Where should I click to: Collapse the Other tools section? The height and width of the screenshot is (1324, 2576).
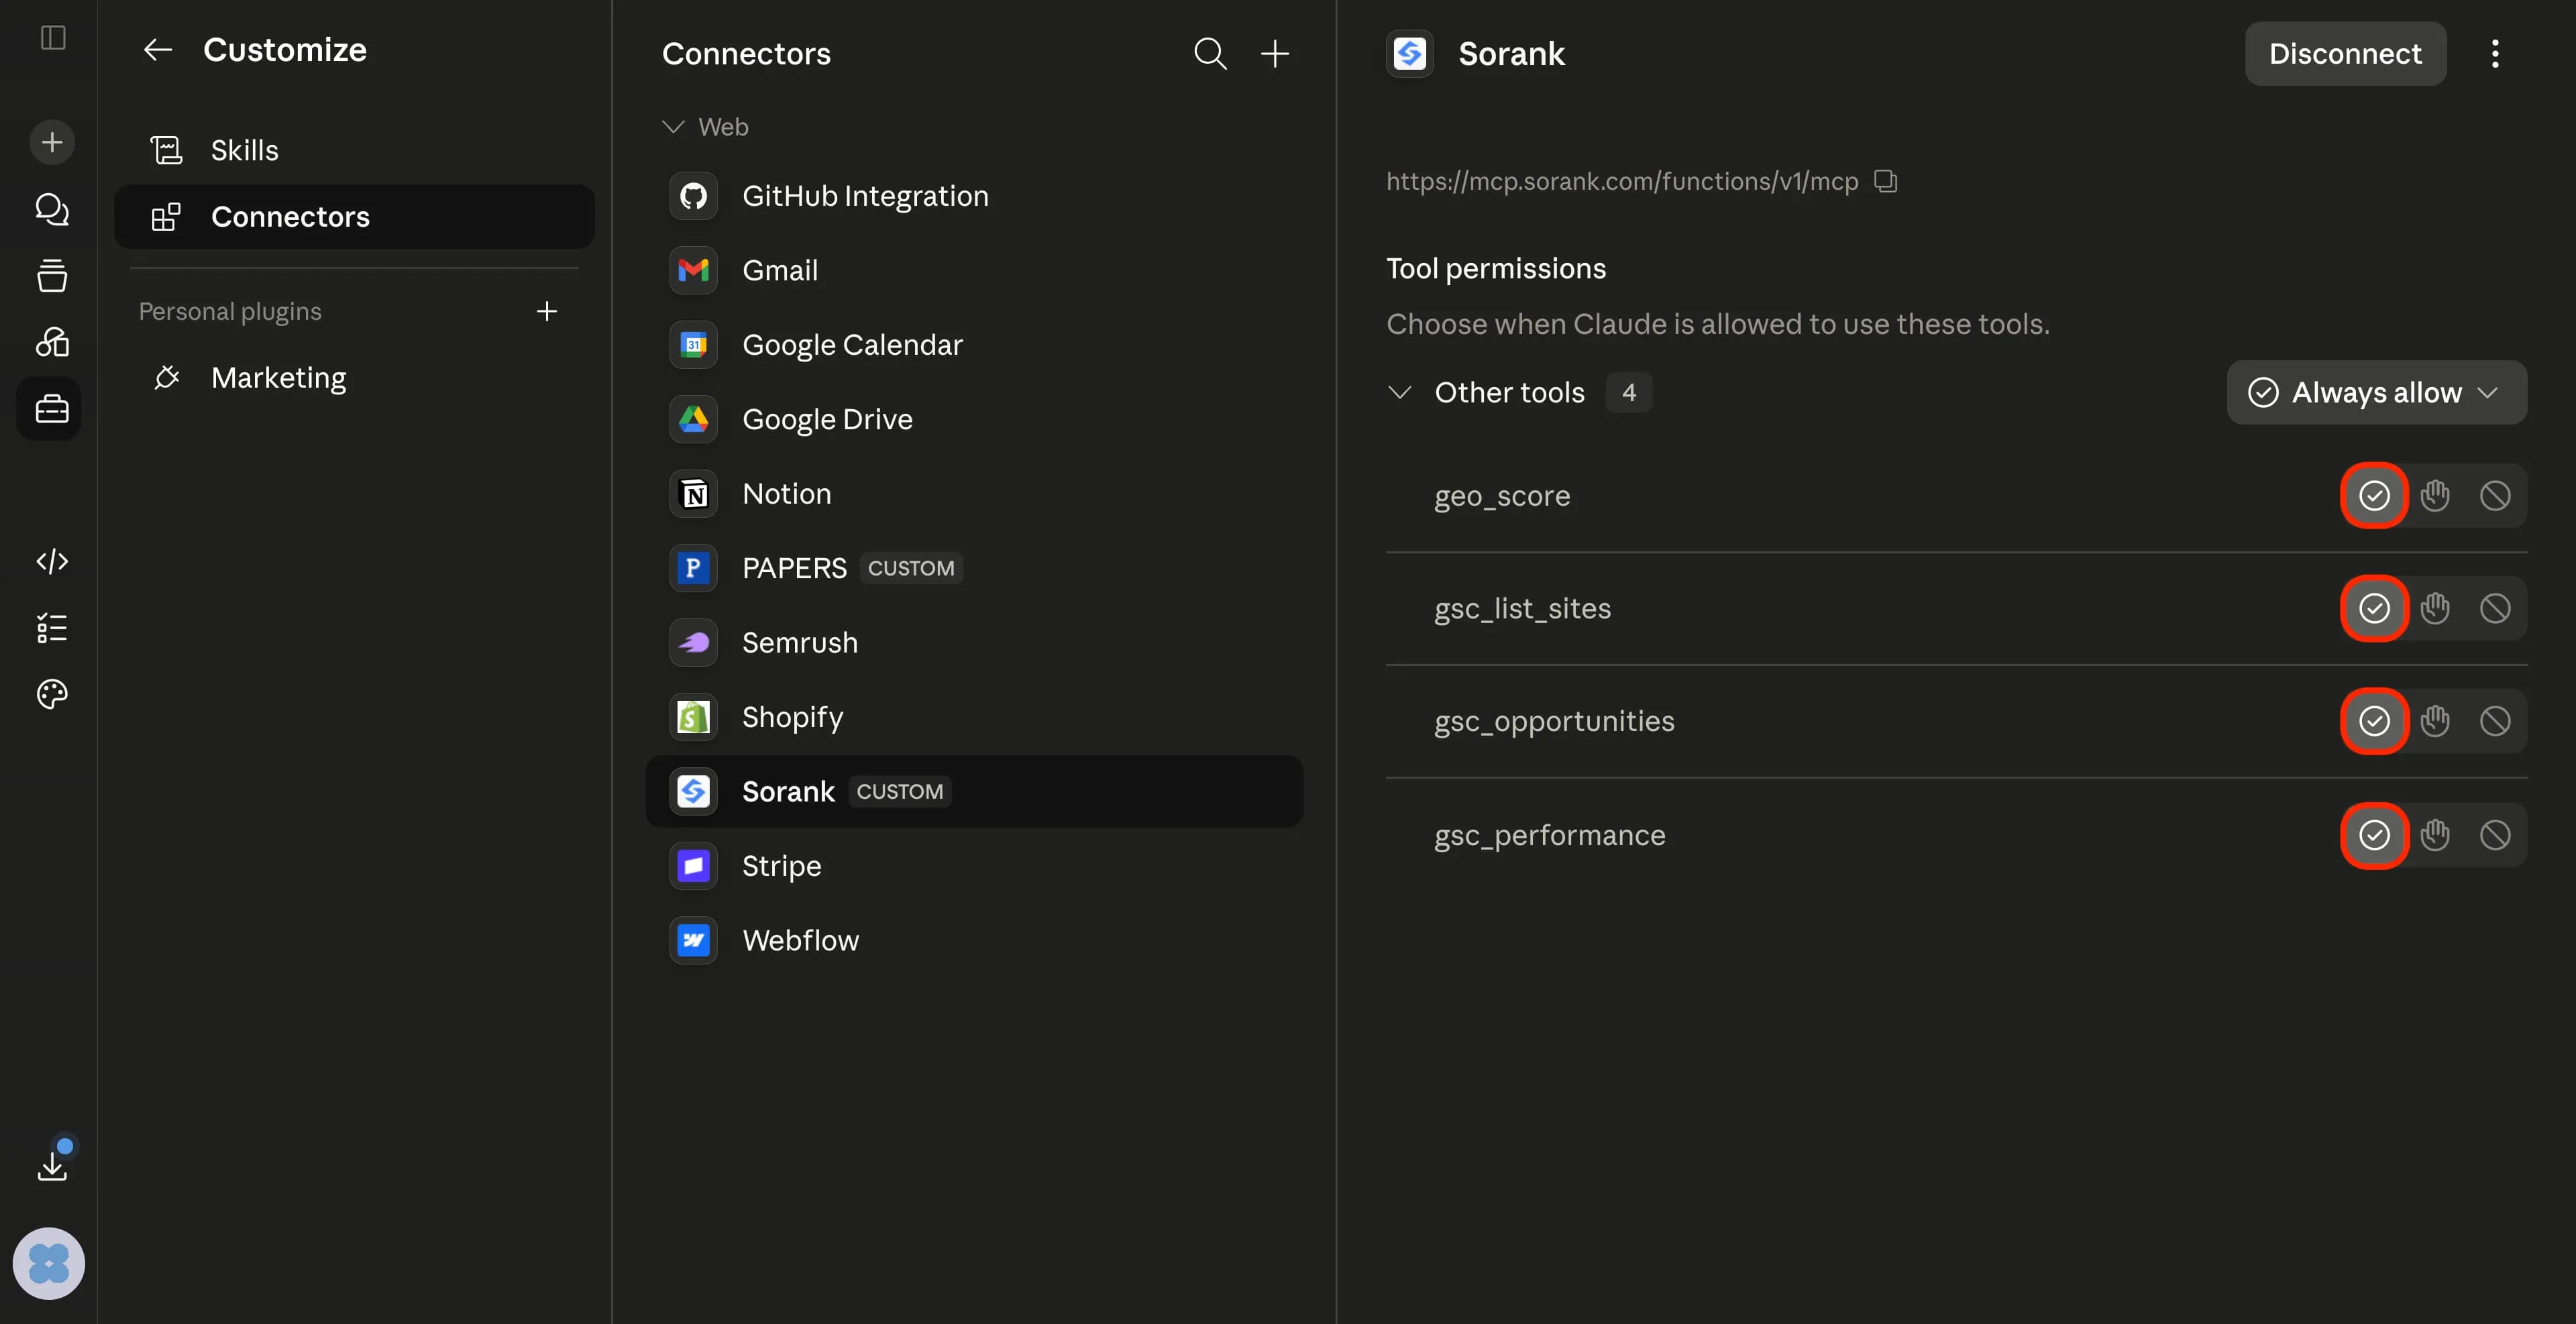pos(1400,393)
